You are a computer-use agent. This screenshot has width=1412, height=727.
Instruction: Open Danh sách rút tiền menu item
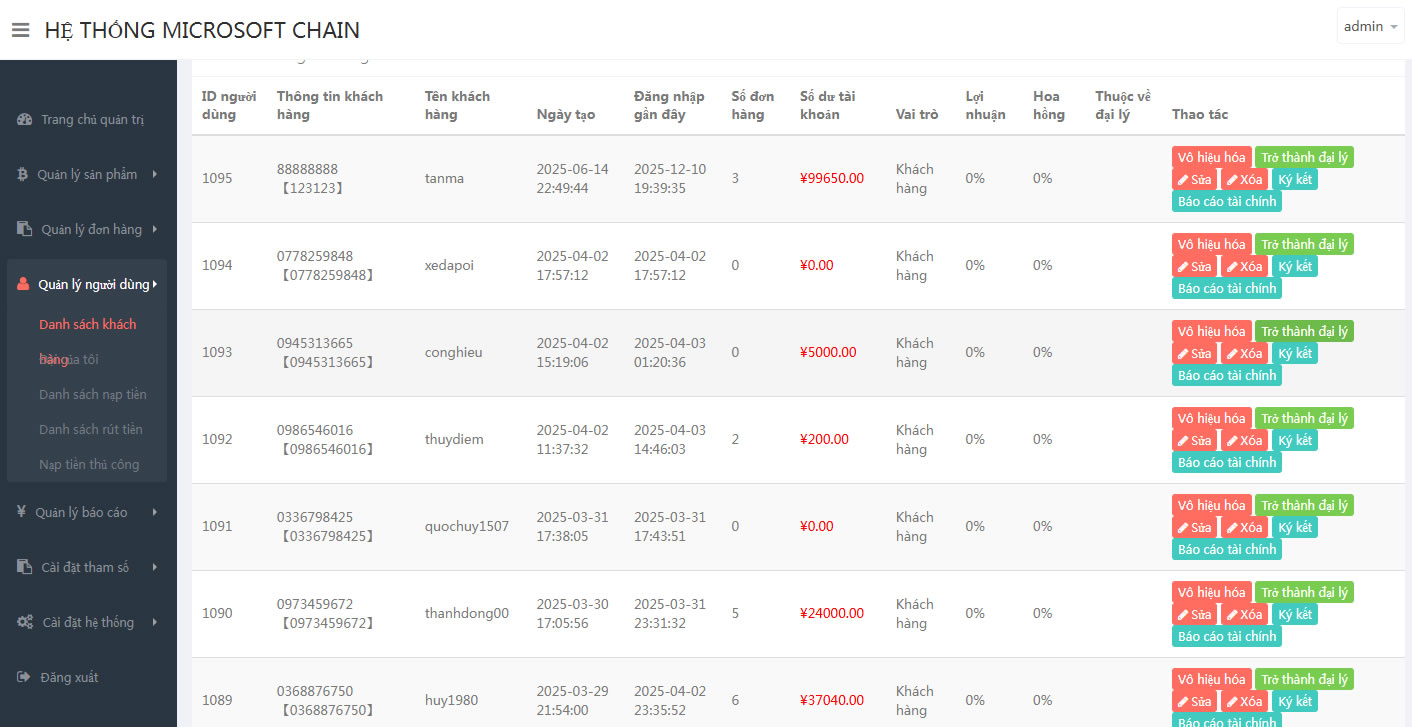coord(90,429)
